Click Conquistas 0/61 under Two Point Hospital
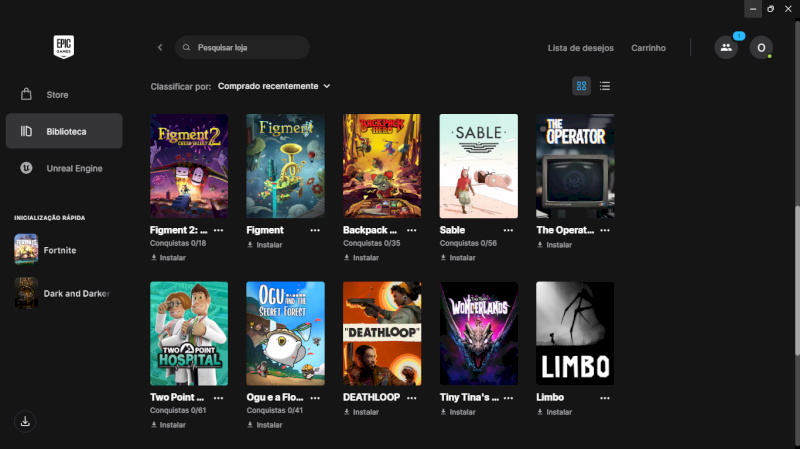 tap(178, 410)
